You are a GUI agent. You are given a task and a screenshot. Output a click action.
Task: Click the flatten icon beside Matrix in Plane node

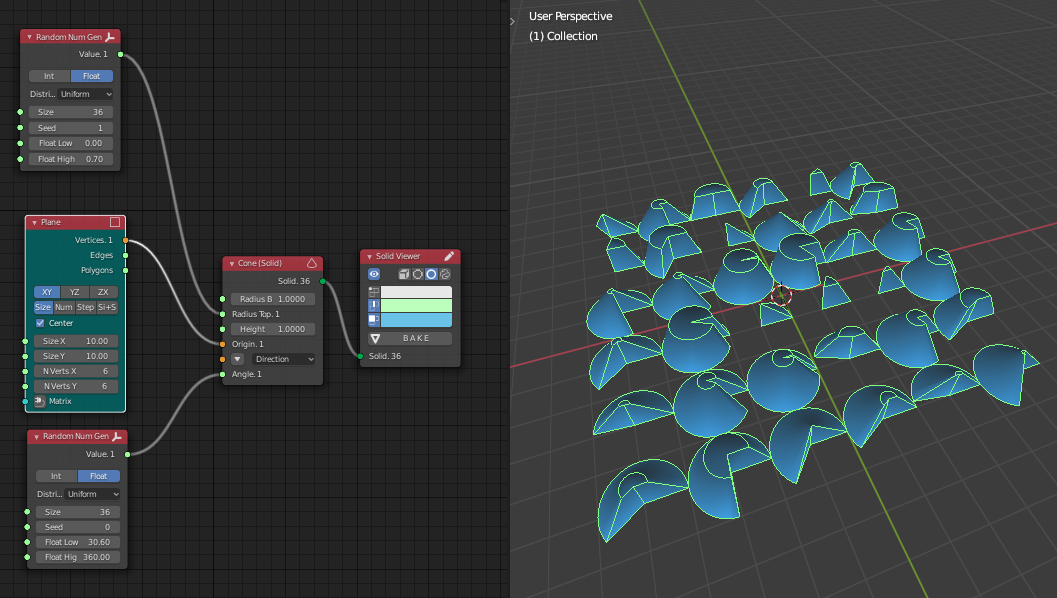coord(39,401)
